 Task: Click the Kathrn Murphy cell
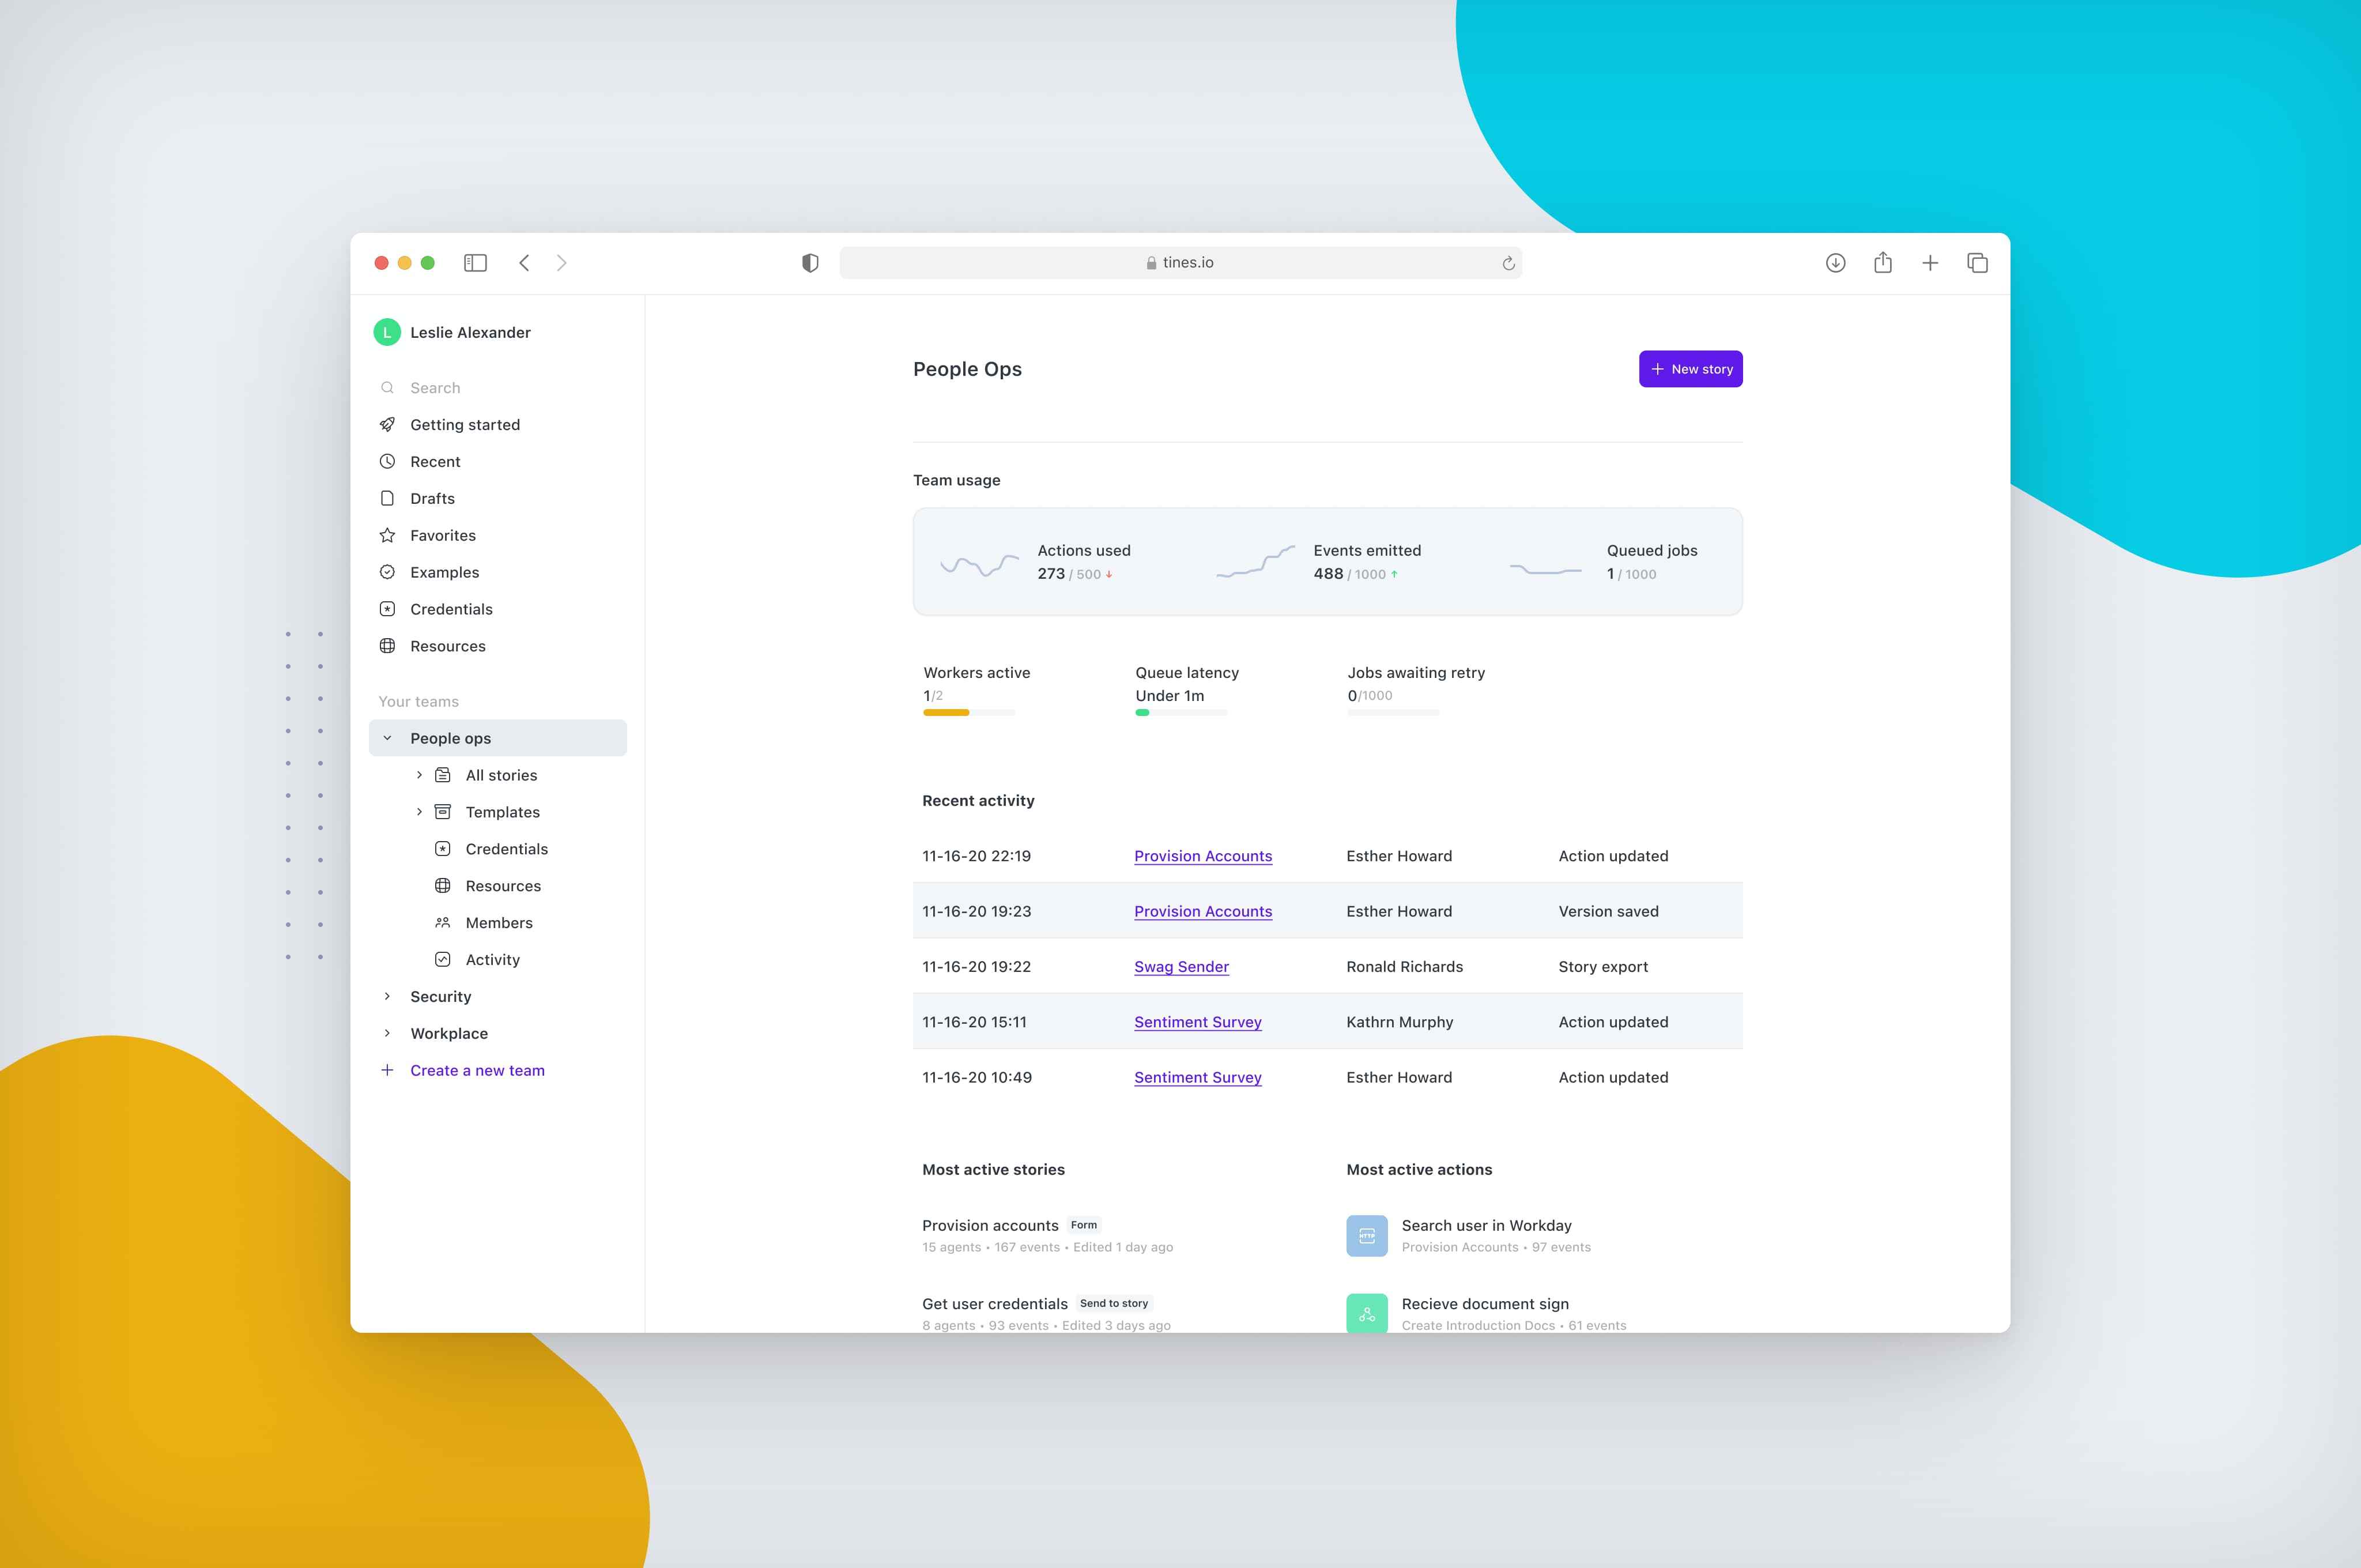(x=1399, y=1022)
